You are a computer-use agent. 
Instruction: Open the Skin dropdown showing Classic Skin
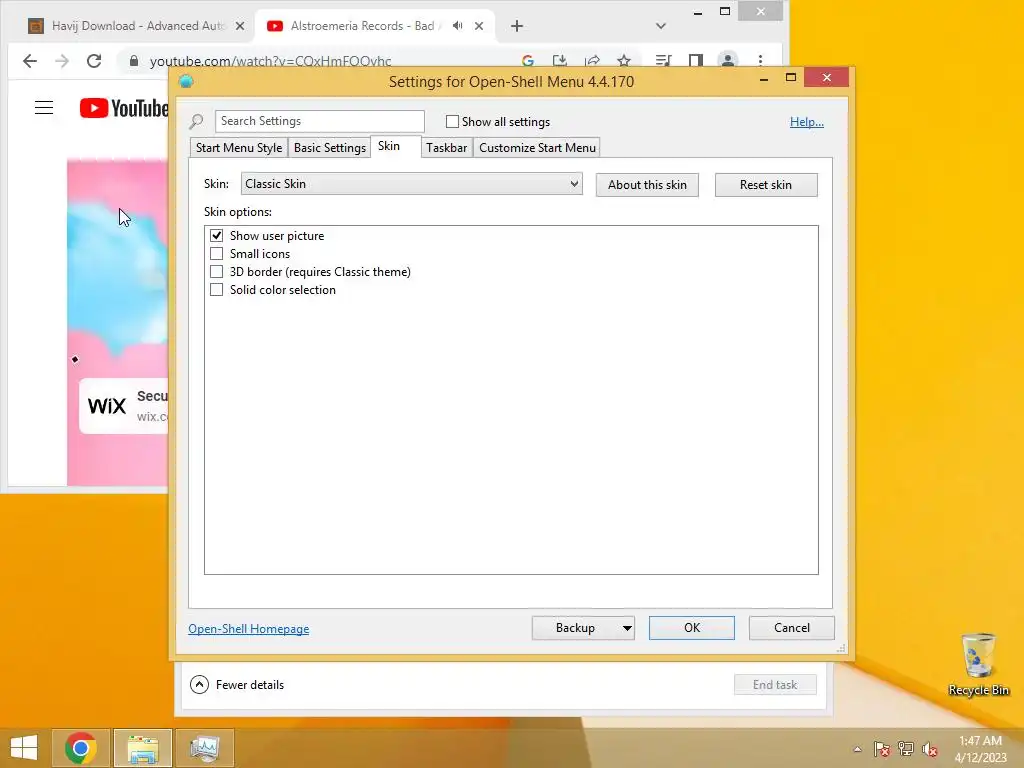coord(411,184)
